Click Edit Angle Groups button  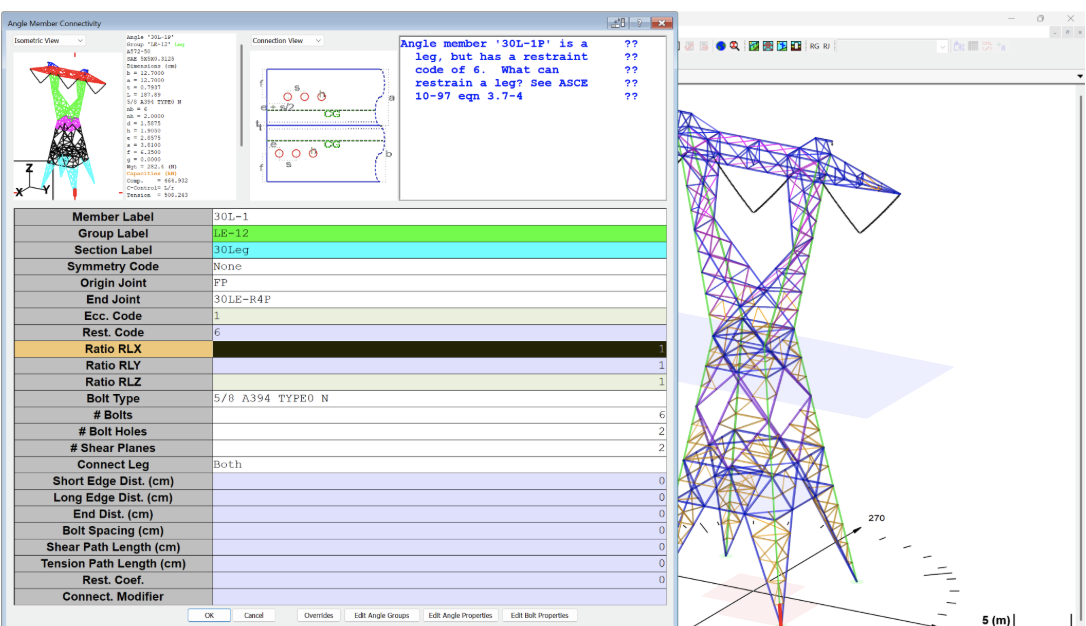(382, 615)
